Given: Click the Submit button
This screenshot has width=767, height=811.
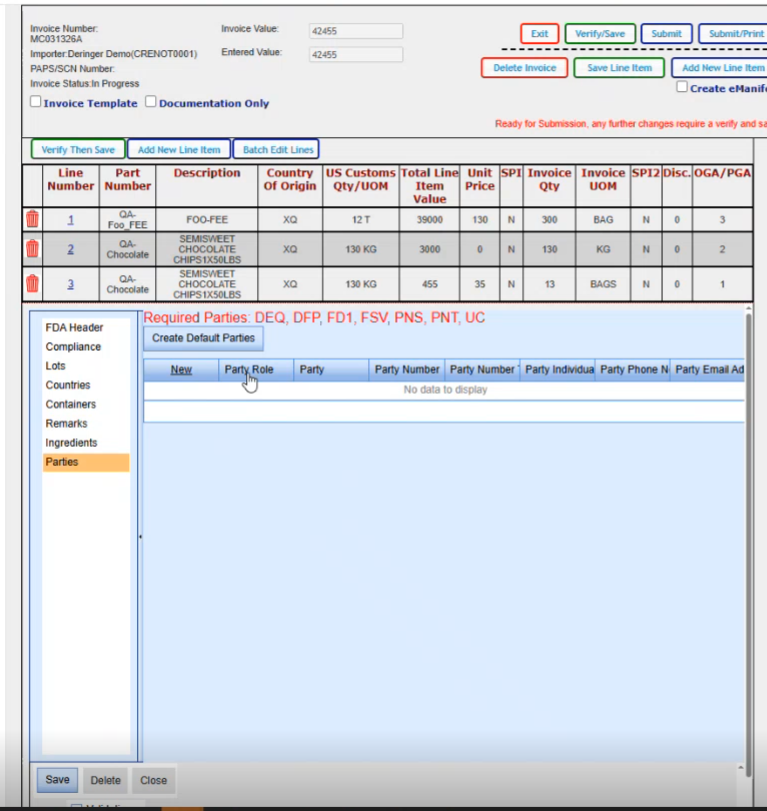Looking at the screenshot, I should (666, 34).
